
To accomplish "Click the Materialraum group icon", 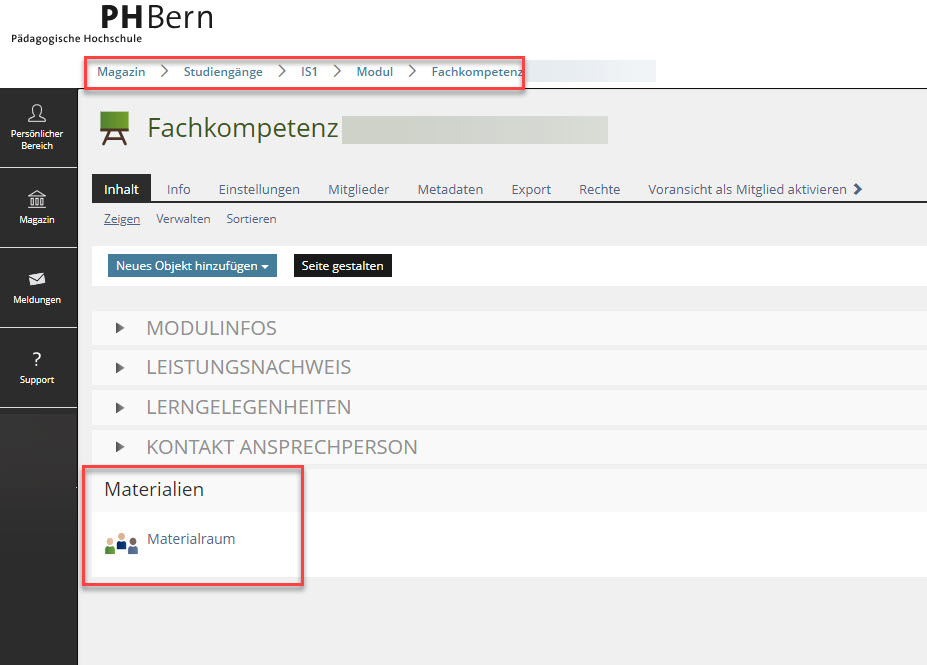I will (x=121, y=543).
